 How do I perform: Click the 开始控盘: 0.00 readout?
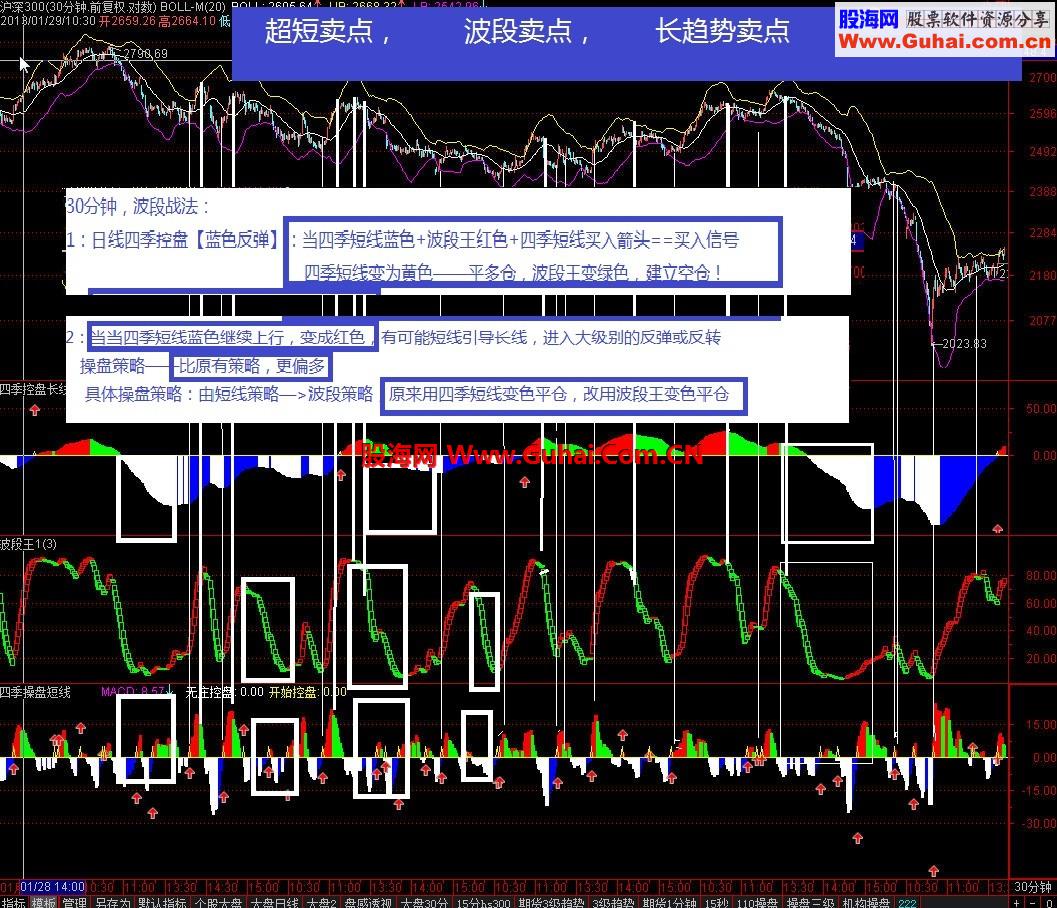pos(308,692)
